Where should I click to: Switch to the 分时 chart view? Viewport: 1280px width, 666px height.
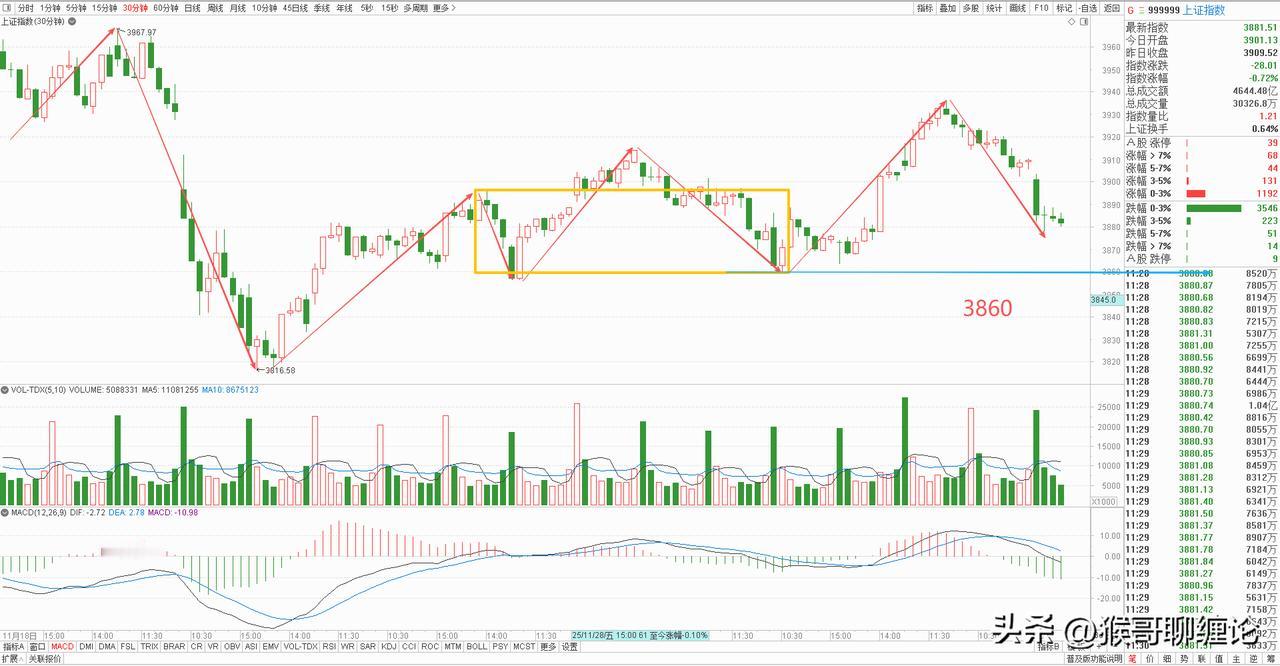[26, 8]
